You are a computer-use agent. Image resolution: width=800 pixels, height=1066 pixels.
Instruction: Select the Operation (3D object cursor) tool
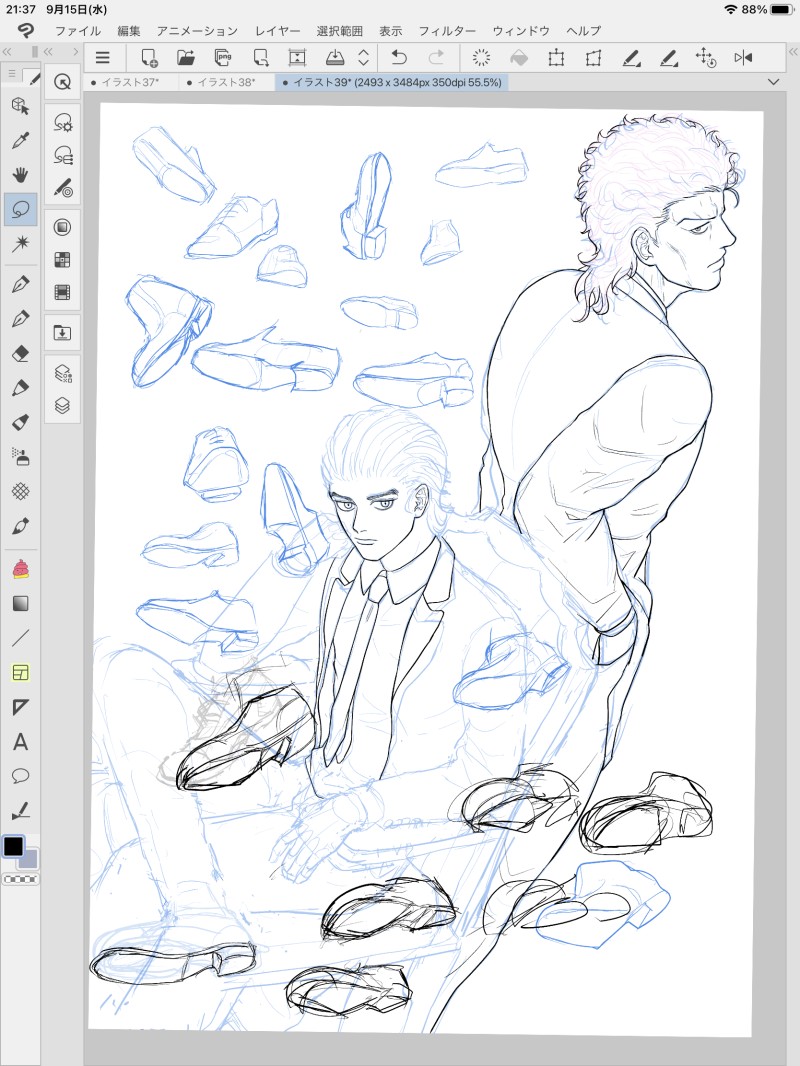pos(20,106)
